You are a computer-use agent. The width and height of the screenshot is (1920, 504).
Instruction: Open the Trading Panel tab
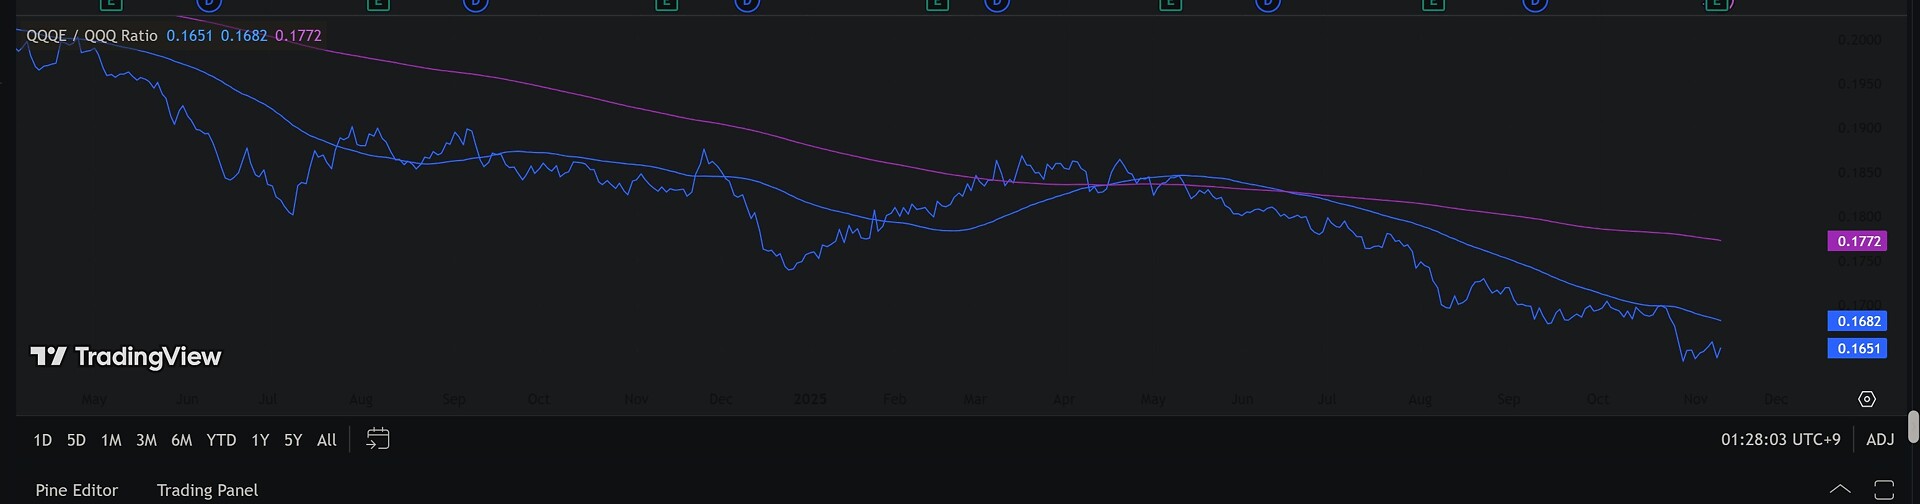tap(207, 490)
